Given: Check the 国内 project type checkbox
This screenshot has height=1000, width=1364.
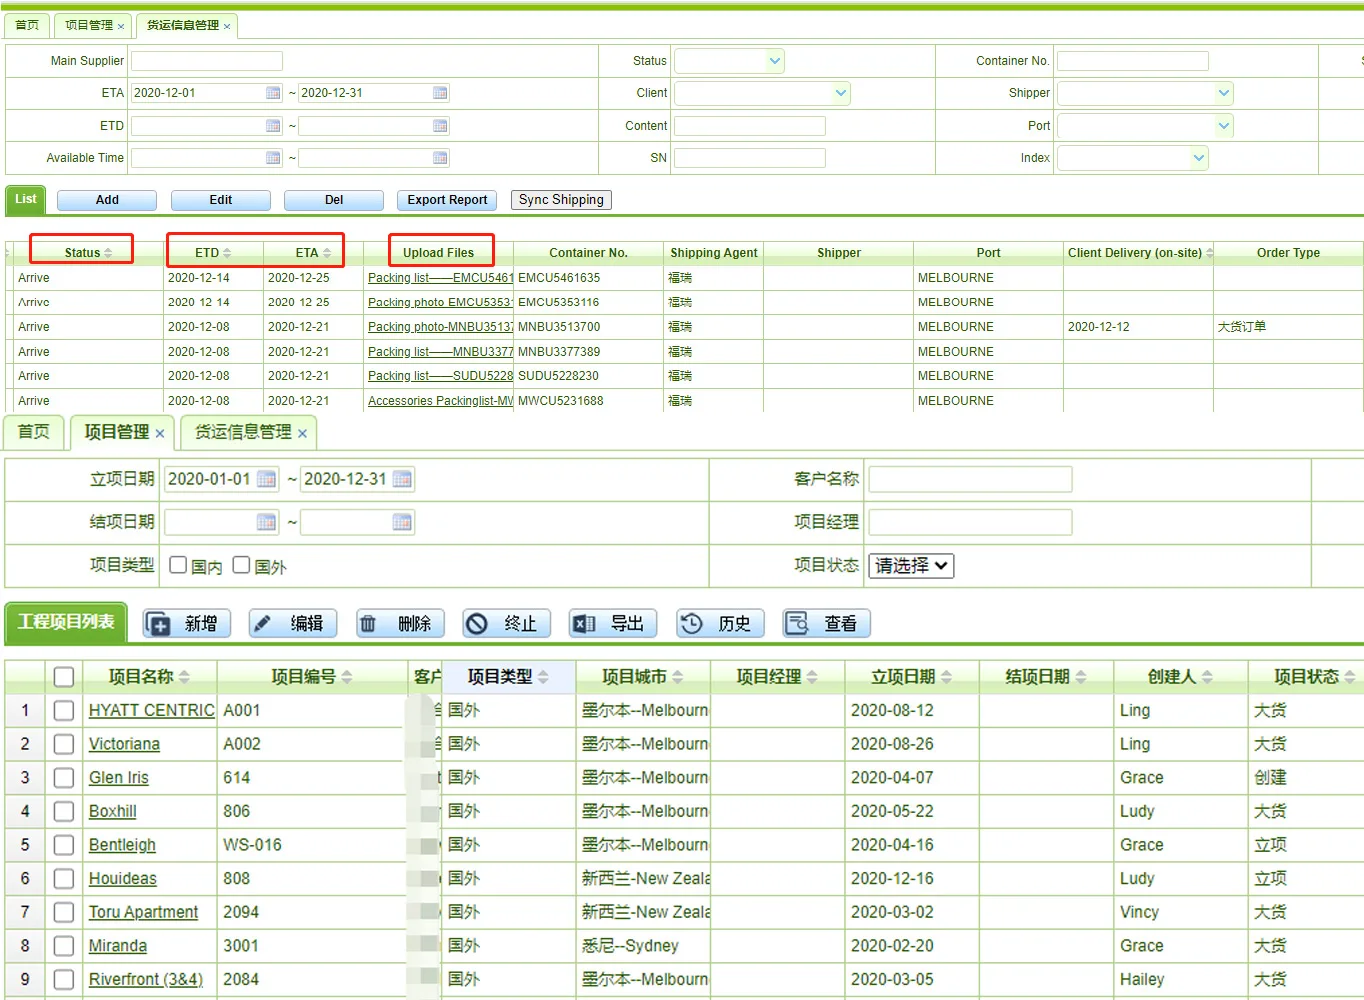Looking at the screenshot, I should pos(178,565).
